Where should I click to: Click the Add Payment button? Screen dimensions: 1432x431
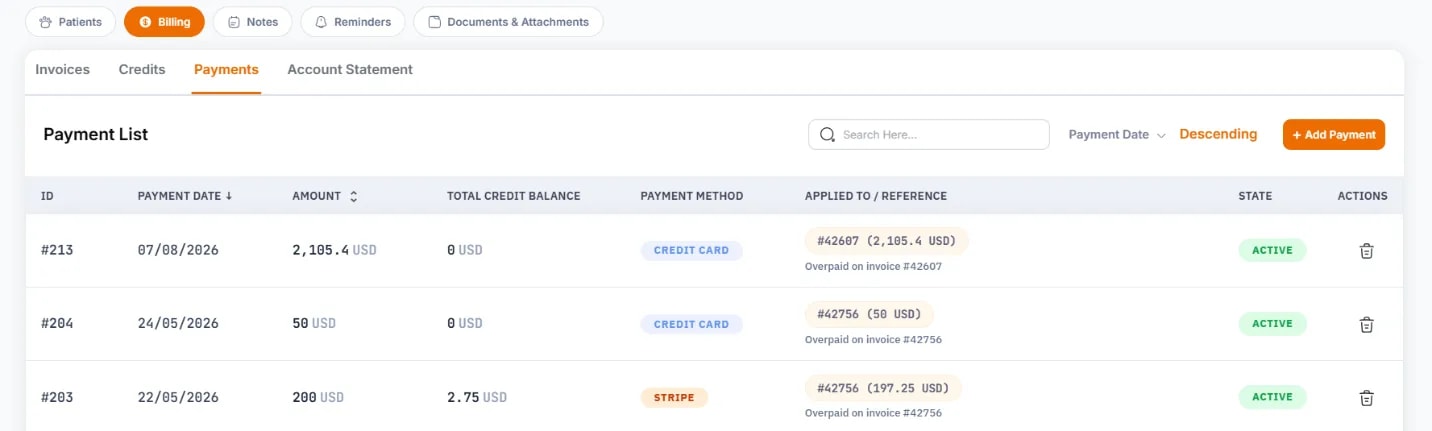pyautogui.click(x=1333, y=134)
